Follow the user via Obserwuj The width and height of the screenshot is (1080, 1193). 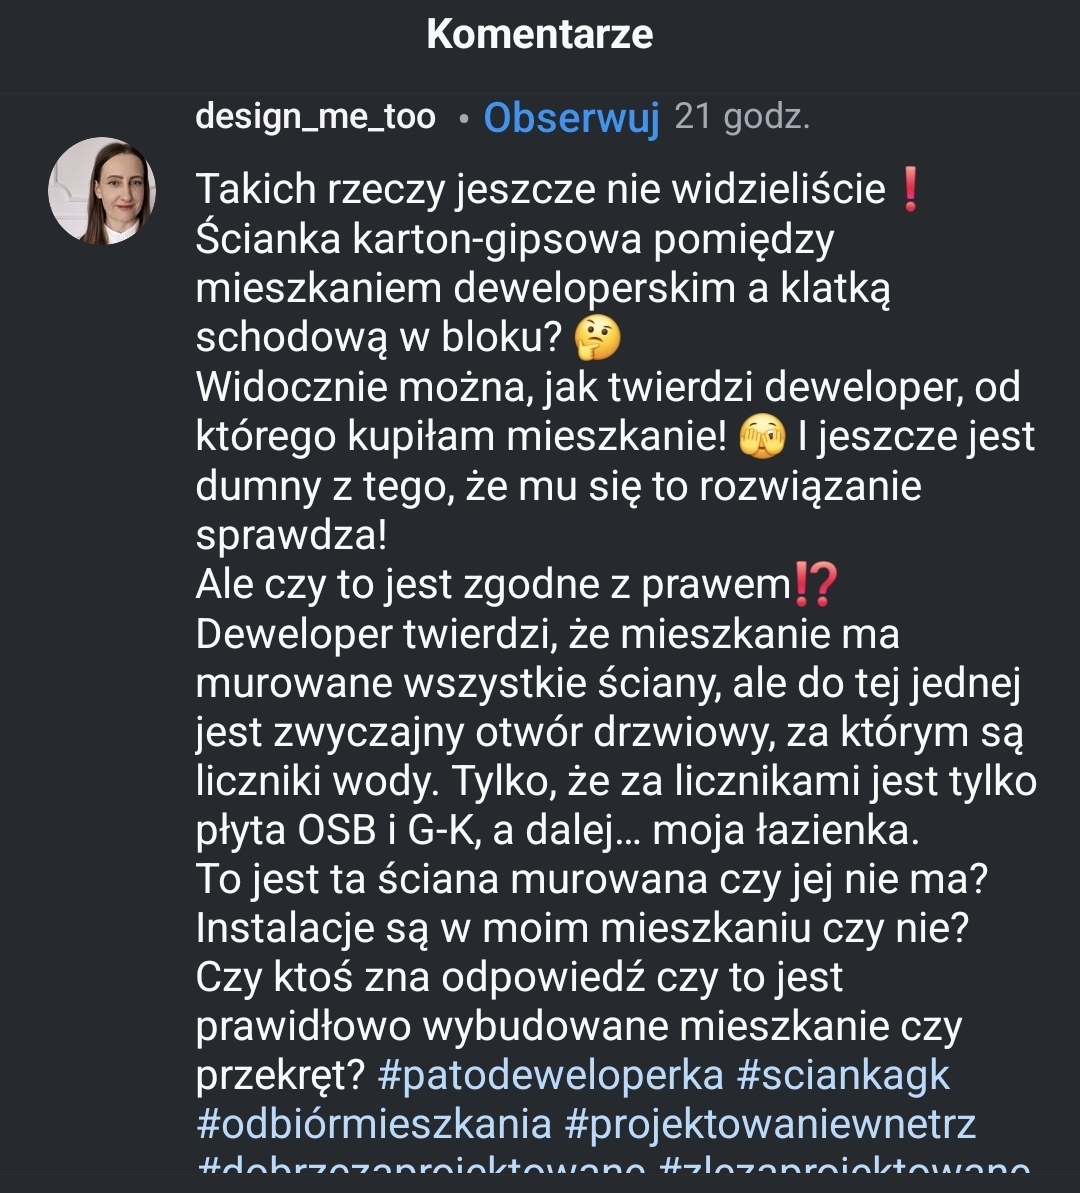pos(571,119)
